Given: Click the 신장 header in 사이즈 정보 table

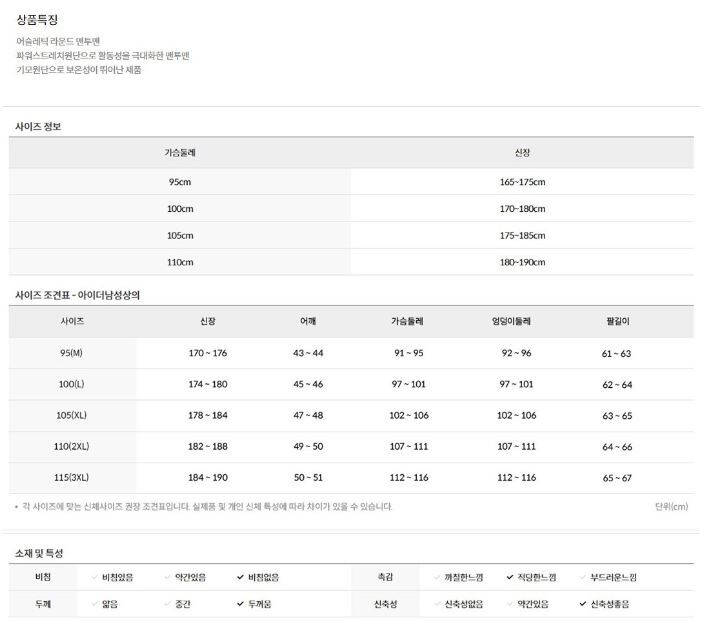Looking at the screenshot, I should [x=522, y=153].
